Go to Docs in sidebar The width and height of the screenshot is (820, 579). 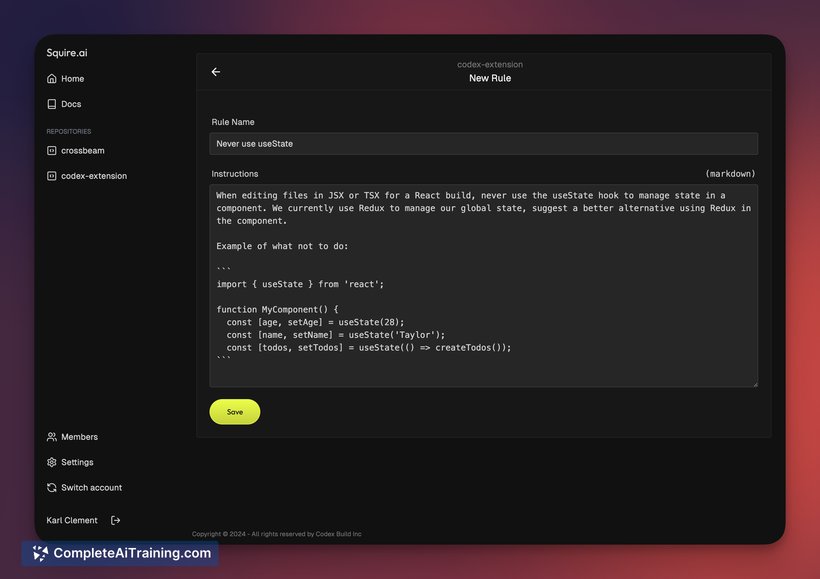(x=64, y=104)
